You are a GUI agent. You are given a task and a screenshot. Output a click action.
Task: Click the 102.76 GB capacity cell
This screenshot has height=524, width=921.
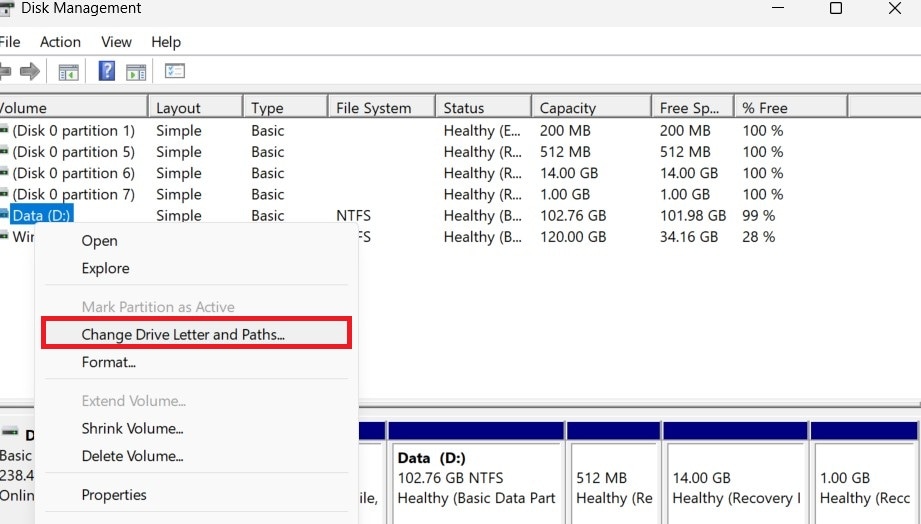tap(573, 216)
